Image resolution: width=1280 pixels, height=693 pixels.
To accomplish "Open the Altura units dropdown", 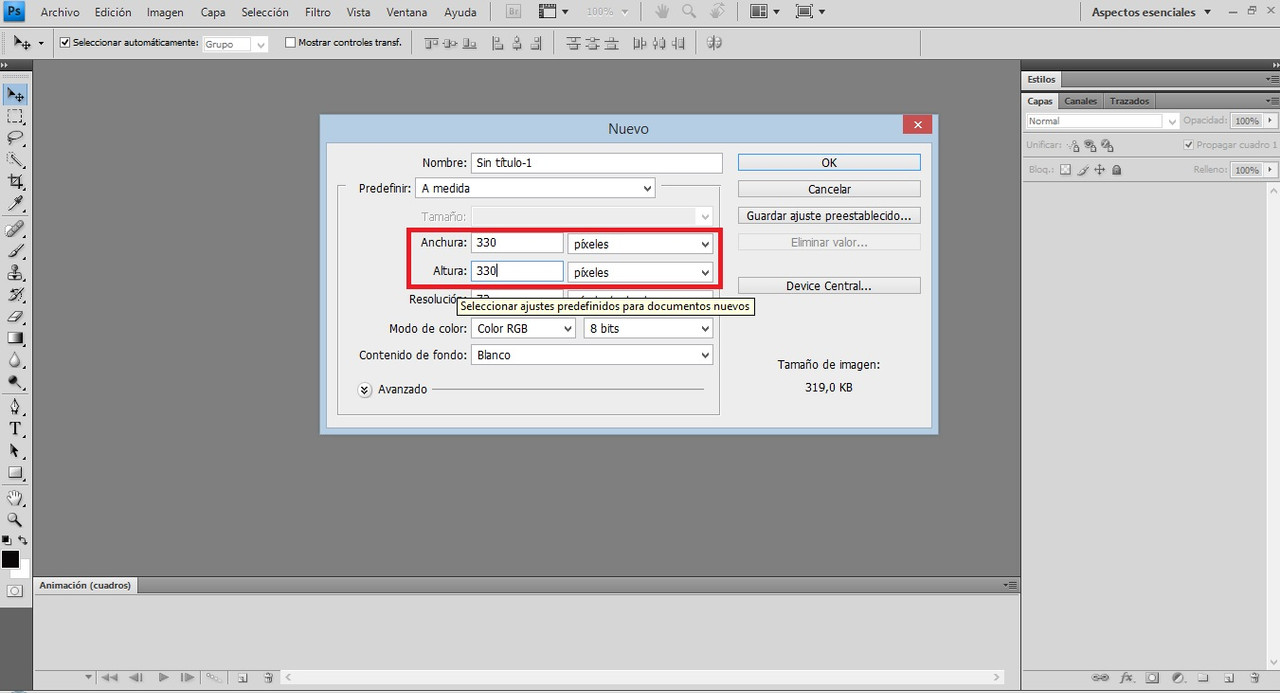I will pyautogui.click(x=640, y=272).
